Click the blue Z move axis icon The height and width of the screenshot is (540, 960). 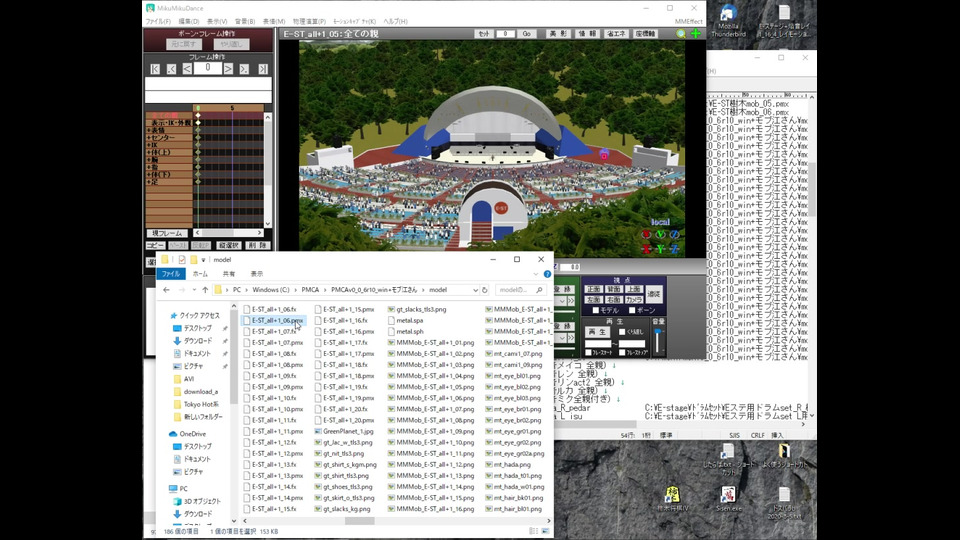pyautogui.click(x=674, y=249)
